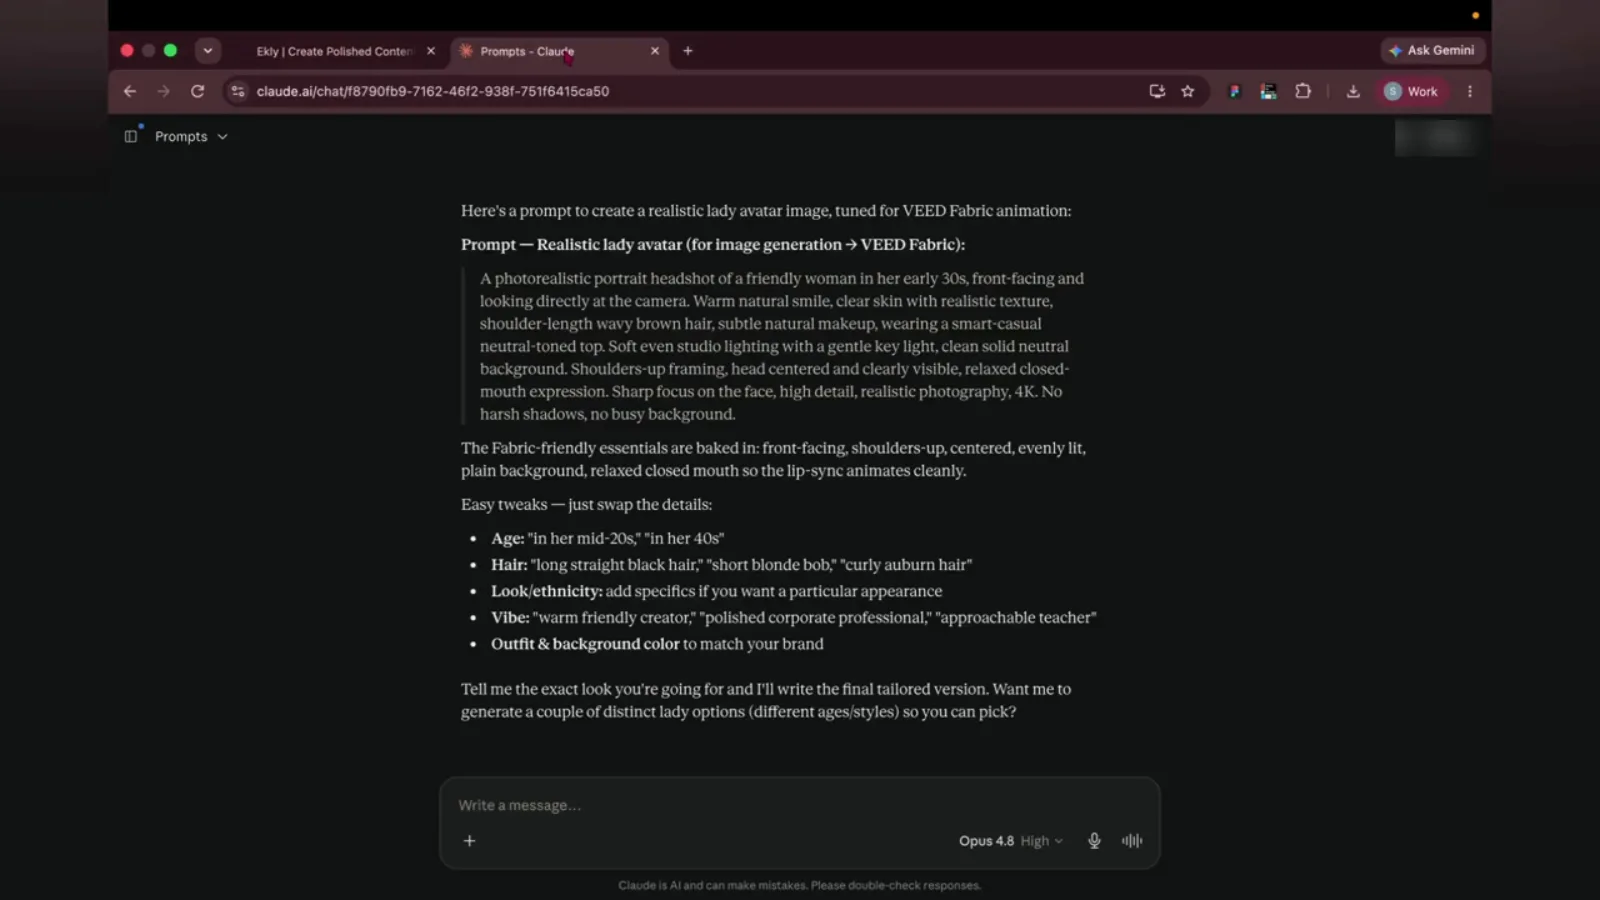
Task: Start dictation with the microphone icon
Action: (x=1094, y=841)
